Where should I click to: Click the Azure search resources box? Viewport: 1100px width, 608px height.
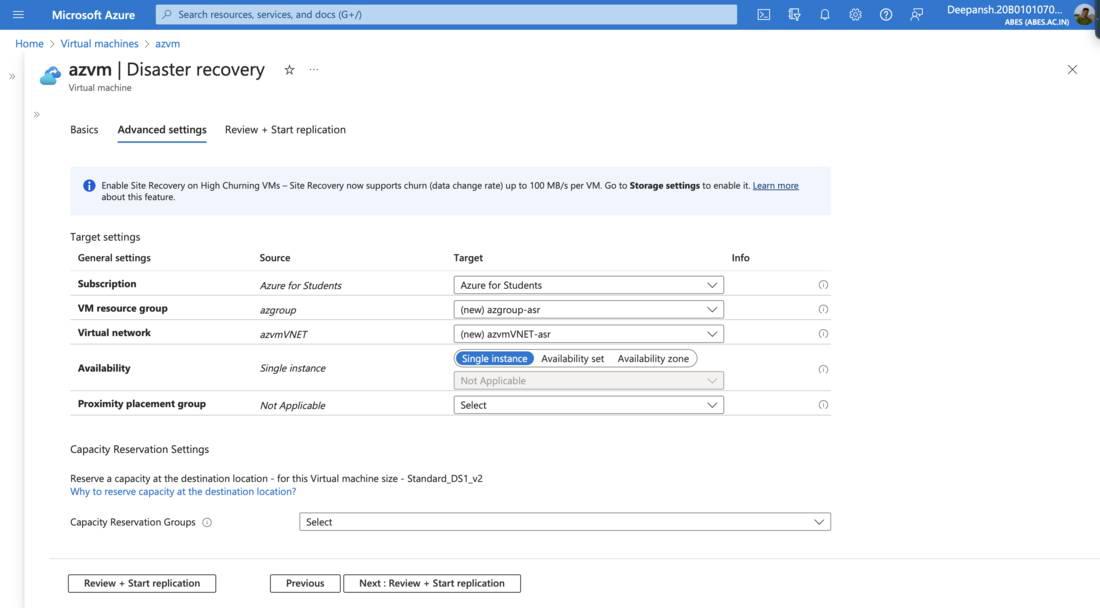(446, 15)
